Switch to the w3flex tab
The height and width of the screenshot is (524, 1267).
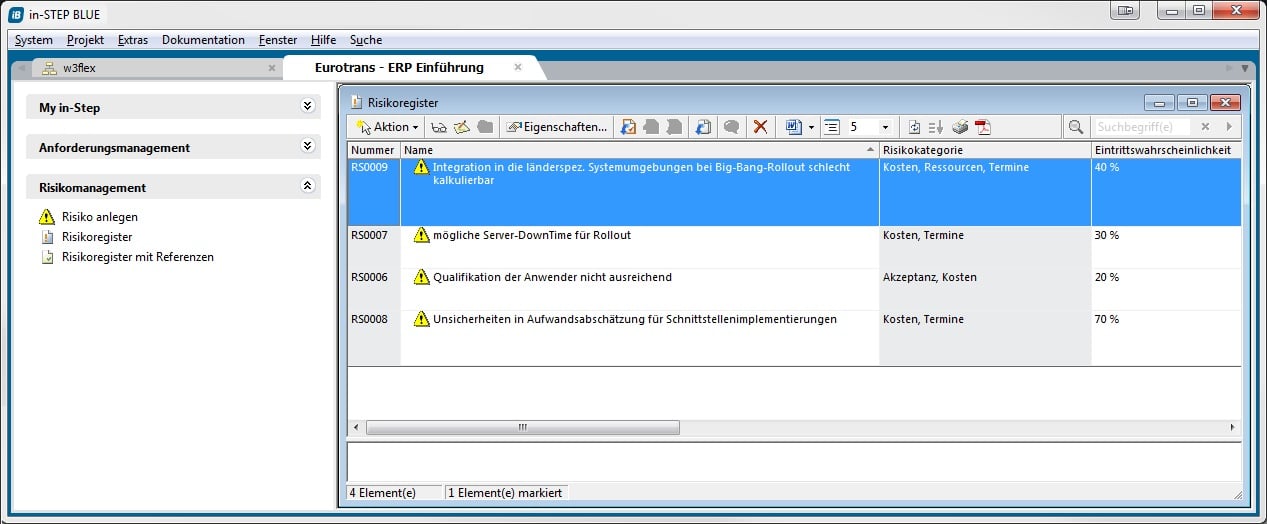click(78, 68)
